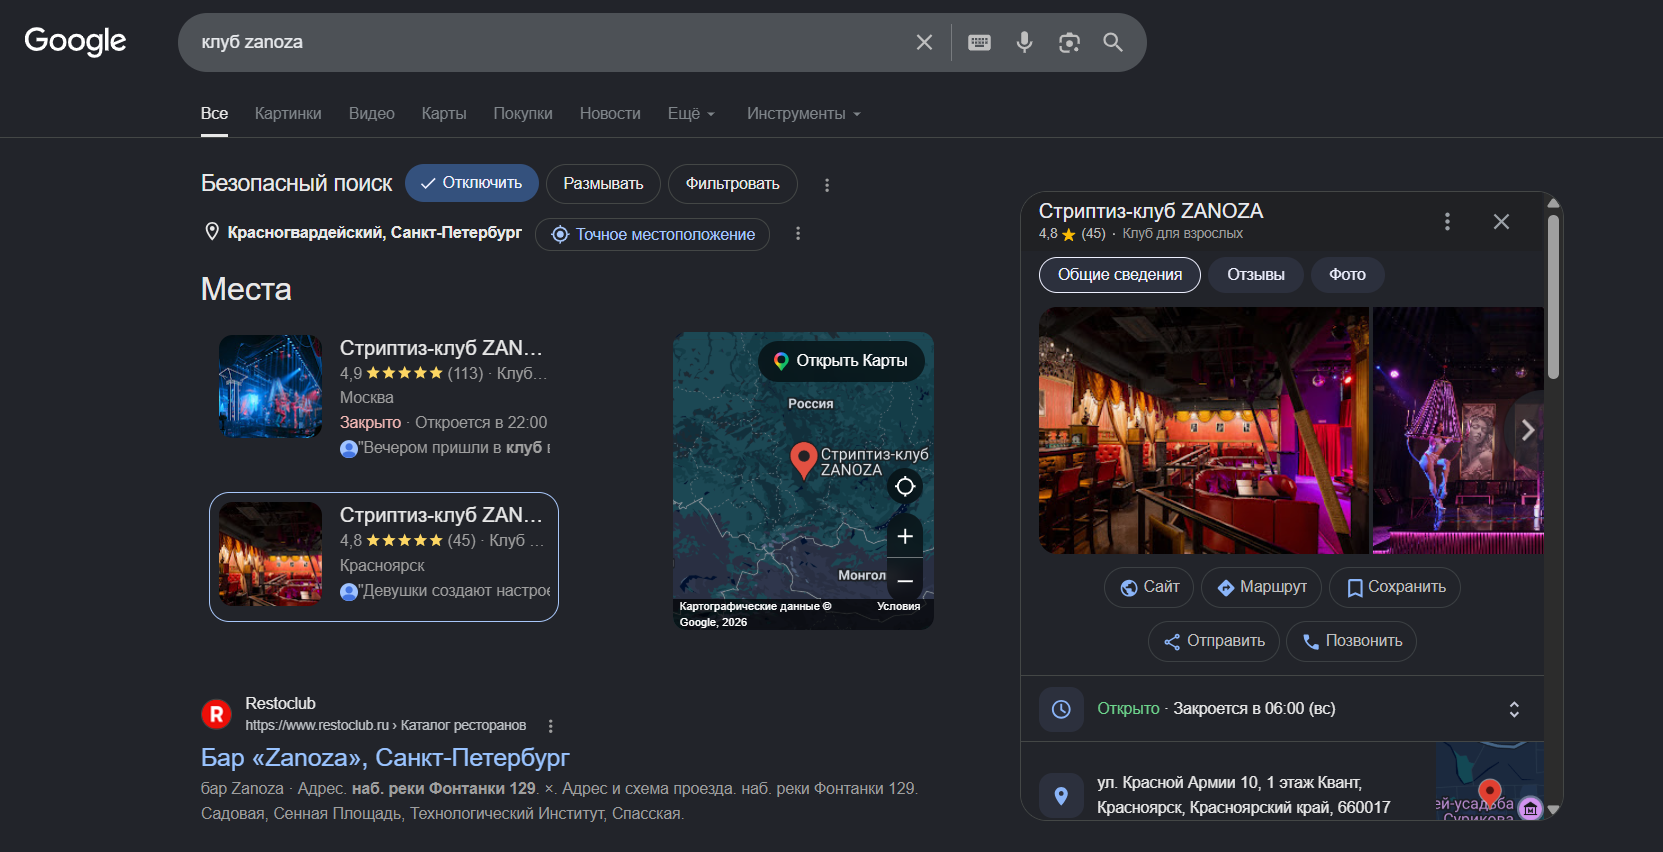The image size is (1663, 852).
Task: Clear the search query with the X icon
Action: pos(924,42)
